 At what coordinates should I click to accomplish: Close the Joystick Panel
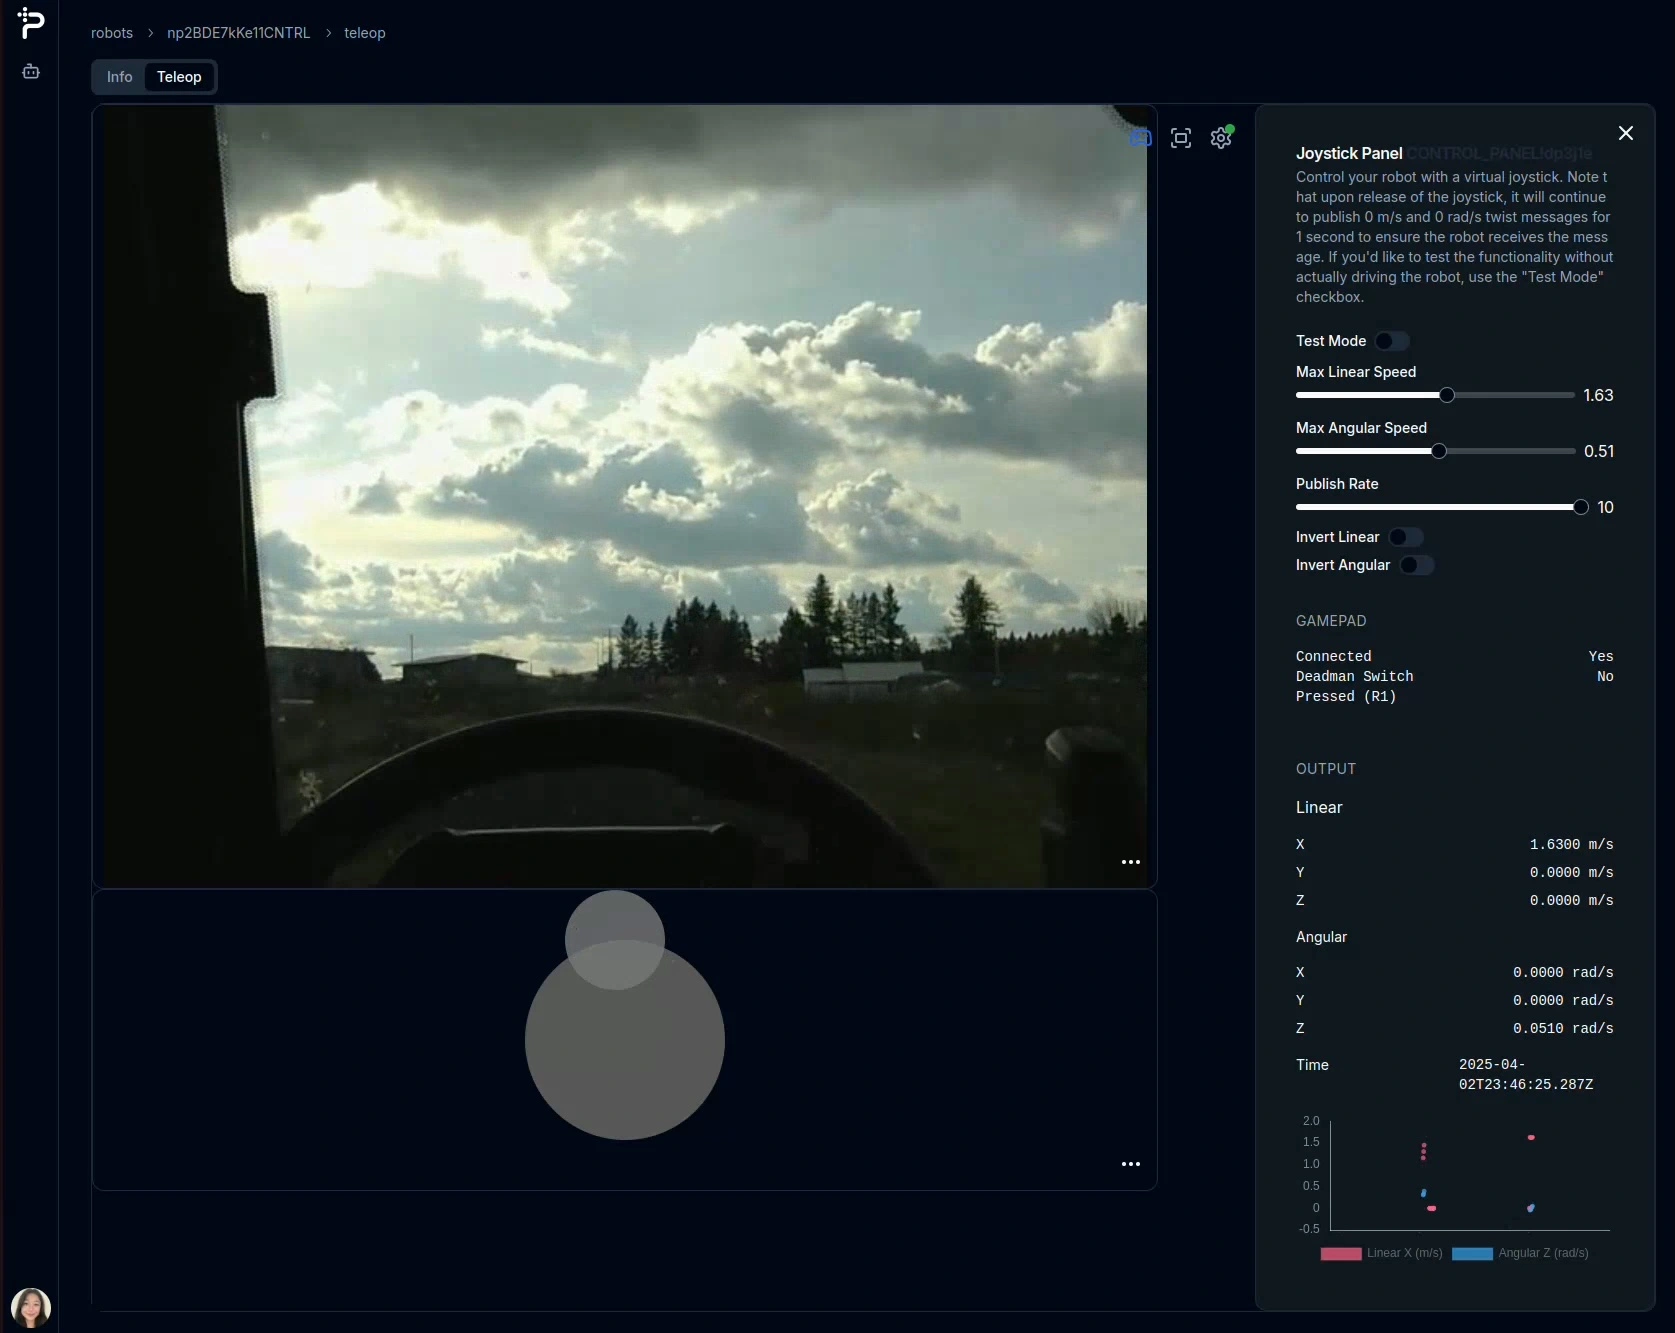(1626, 133)
